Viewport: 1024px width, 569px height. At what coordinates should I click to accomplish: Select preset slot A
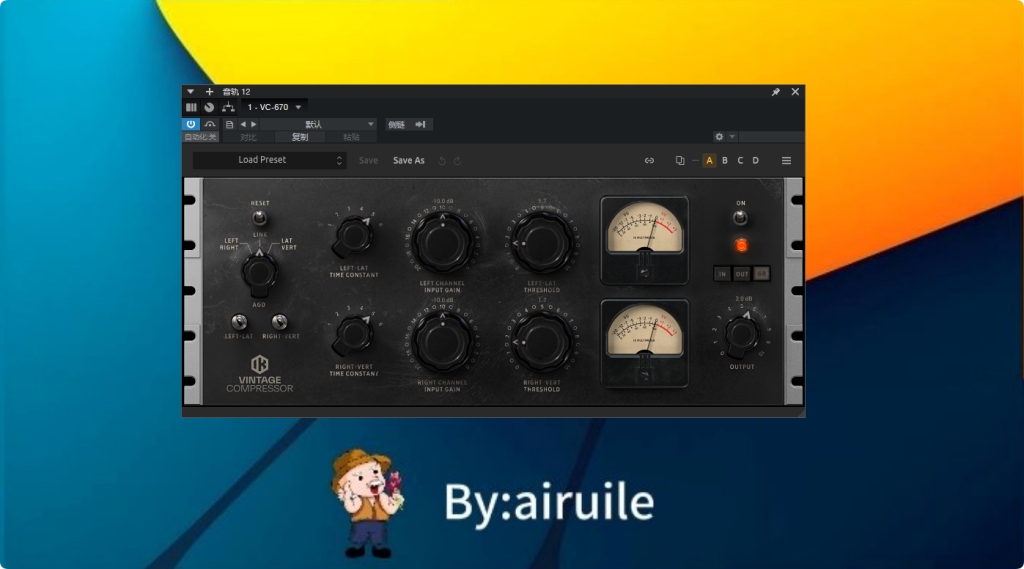tap(709, 161)
